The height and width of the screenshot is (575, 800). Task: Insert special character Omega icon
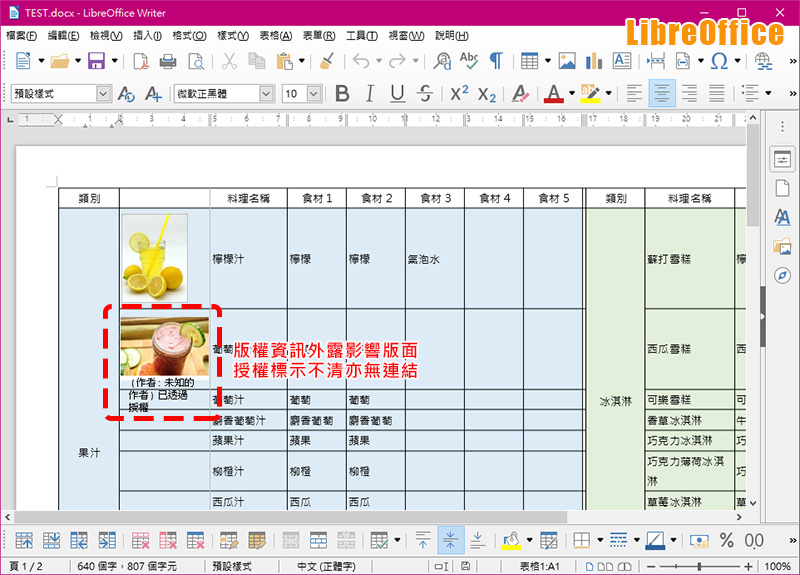coord(719,61)
